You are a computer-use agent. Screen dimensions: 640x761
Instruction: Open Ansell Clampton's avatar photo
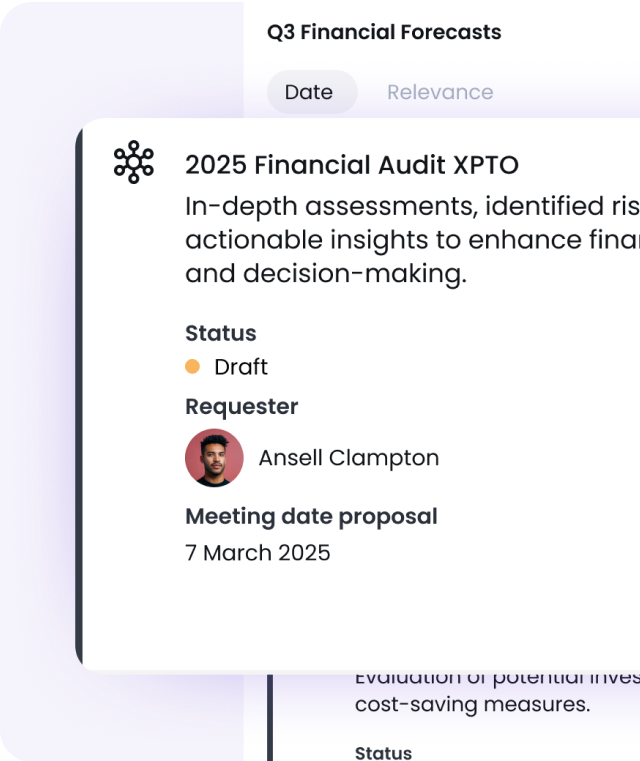click(x=214, y=458)
